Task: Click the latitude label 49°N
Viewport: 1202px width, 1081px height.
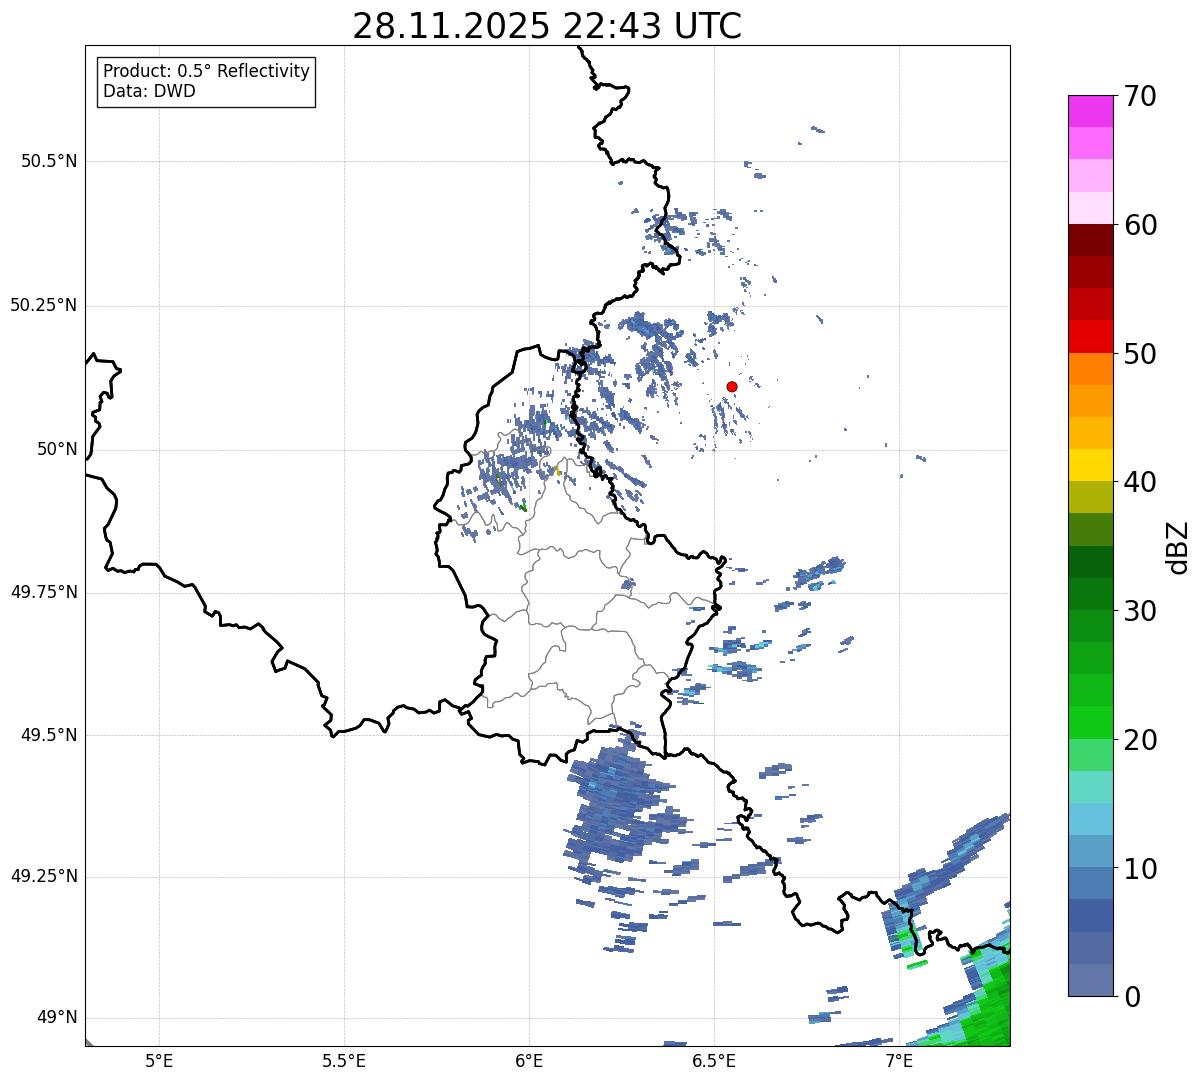Action: tap(57, 1018)
